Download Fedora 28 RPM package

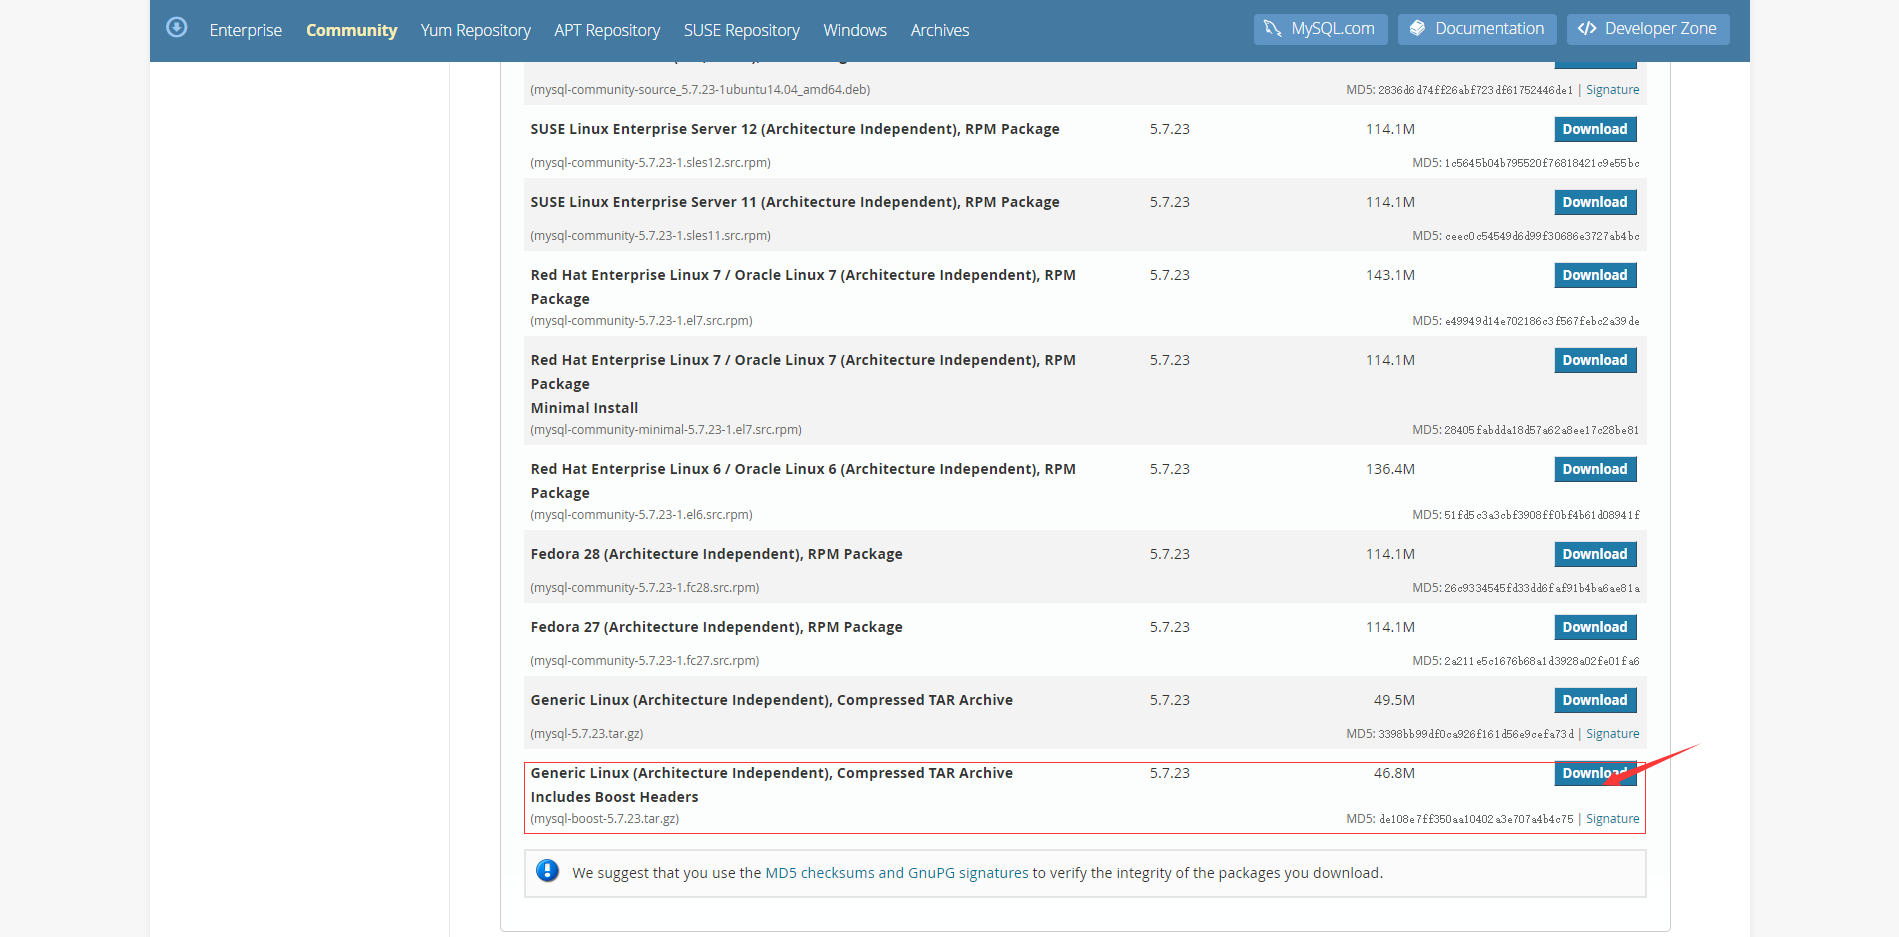pos(1594,554)
